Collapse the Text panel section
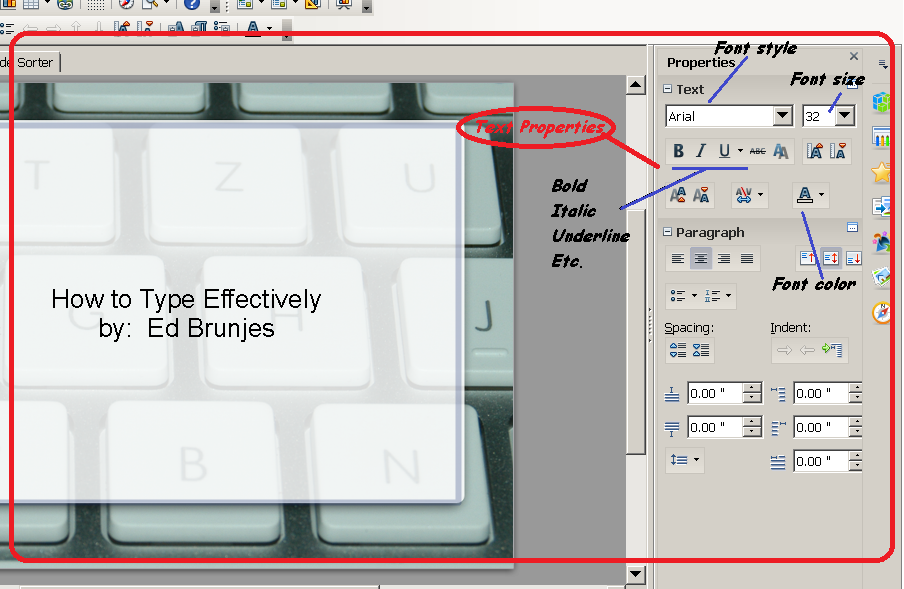 click(x=668, y=89)
